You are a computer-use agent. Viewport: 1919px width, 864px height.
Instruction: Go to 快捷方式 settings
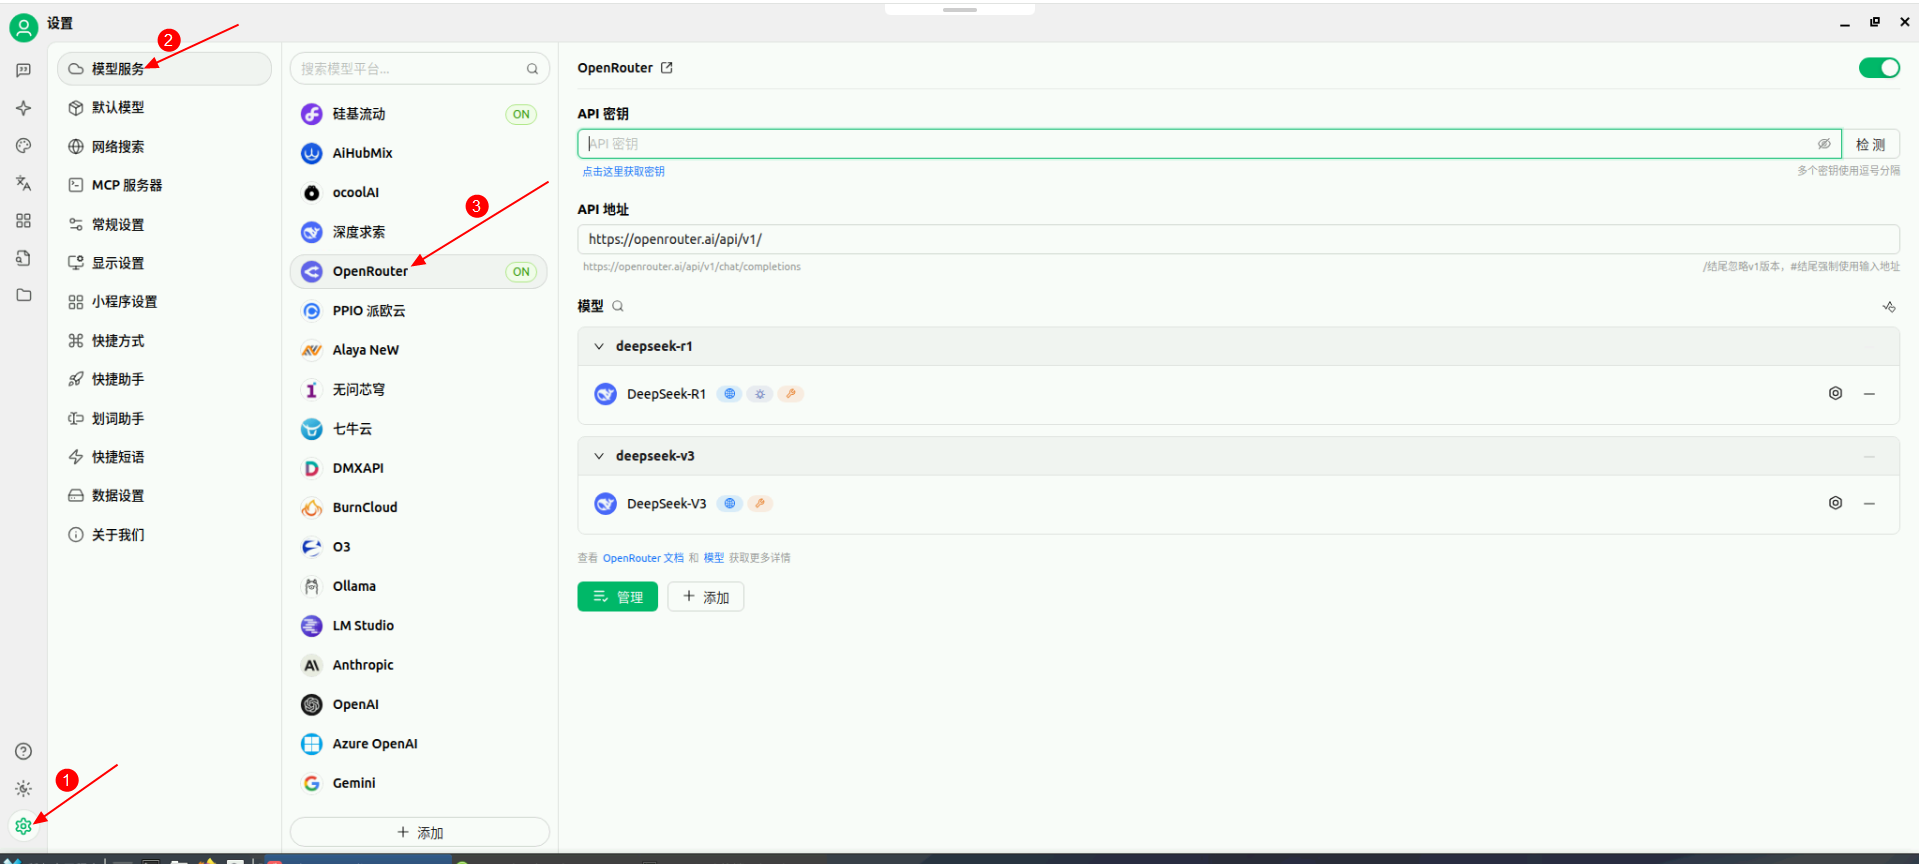[165, 340]
